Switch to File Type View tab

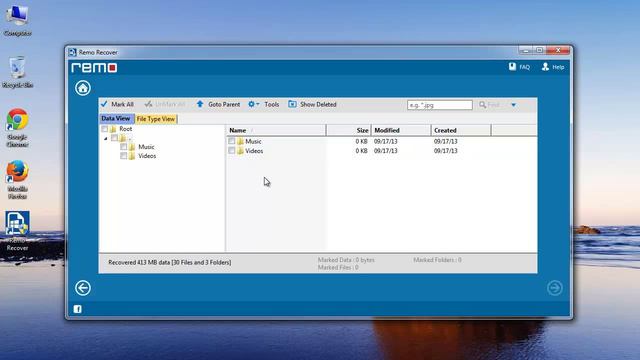click(156, 119)
